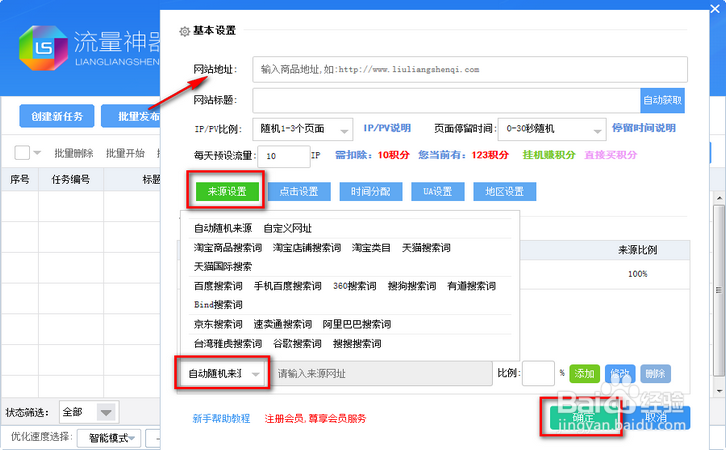Click the 修改 button
Image resolution: width=726 pixels, height=450 pixels.
point(620,373)
